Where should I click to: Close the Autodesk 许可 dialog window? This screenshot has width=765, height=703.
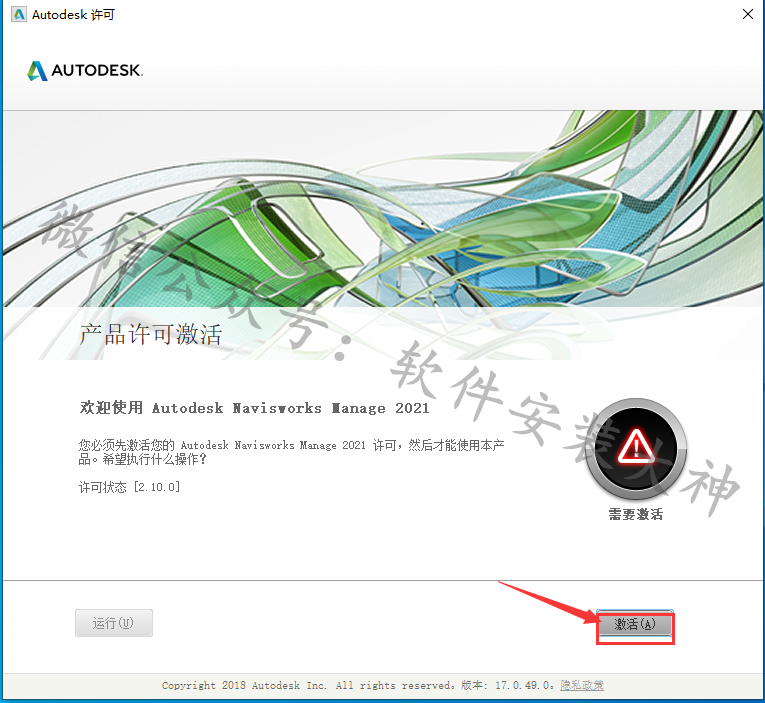(x=747, y=14)
